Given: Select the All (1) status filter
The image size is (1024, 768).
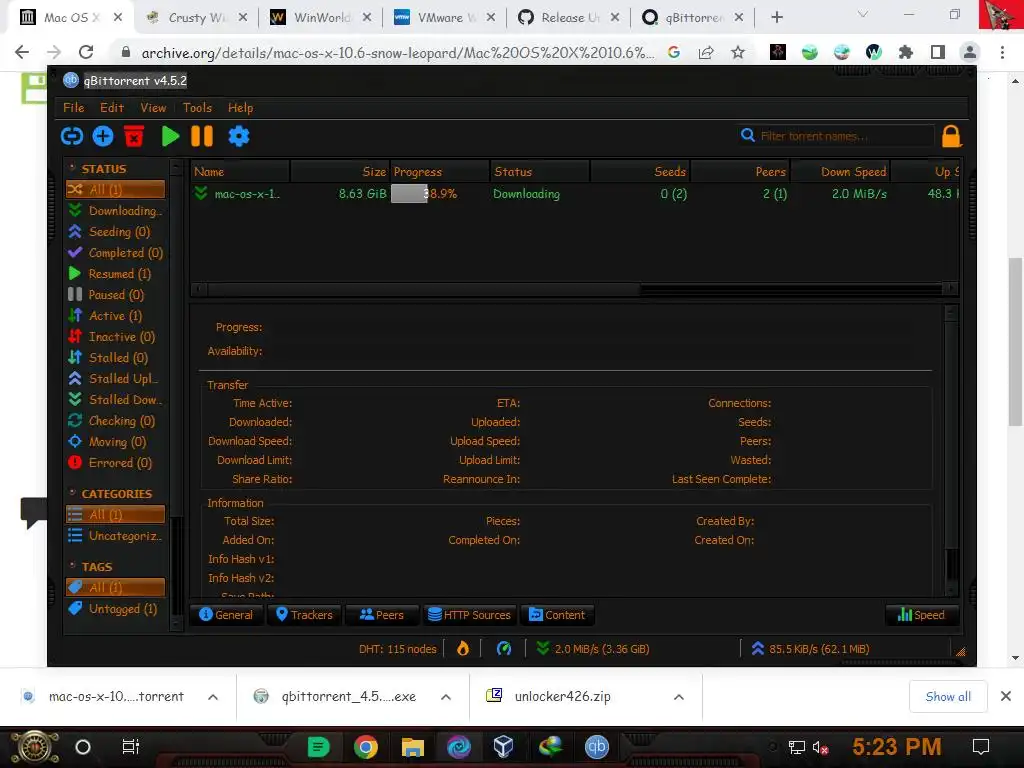Looking at the screenshot, I should (x=116, y=189).
